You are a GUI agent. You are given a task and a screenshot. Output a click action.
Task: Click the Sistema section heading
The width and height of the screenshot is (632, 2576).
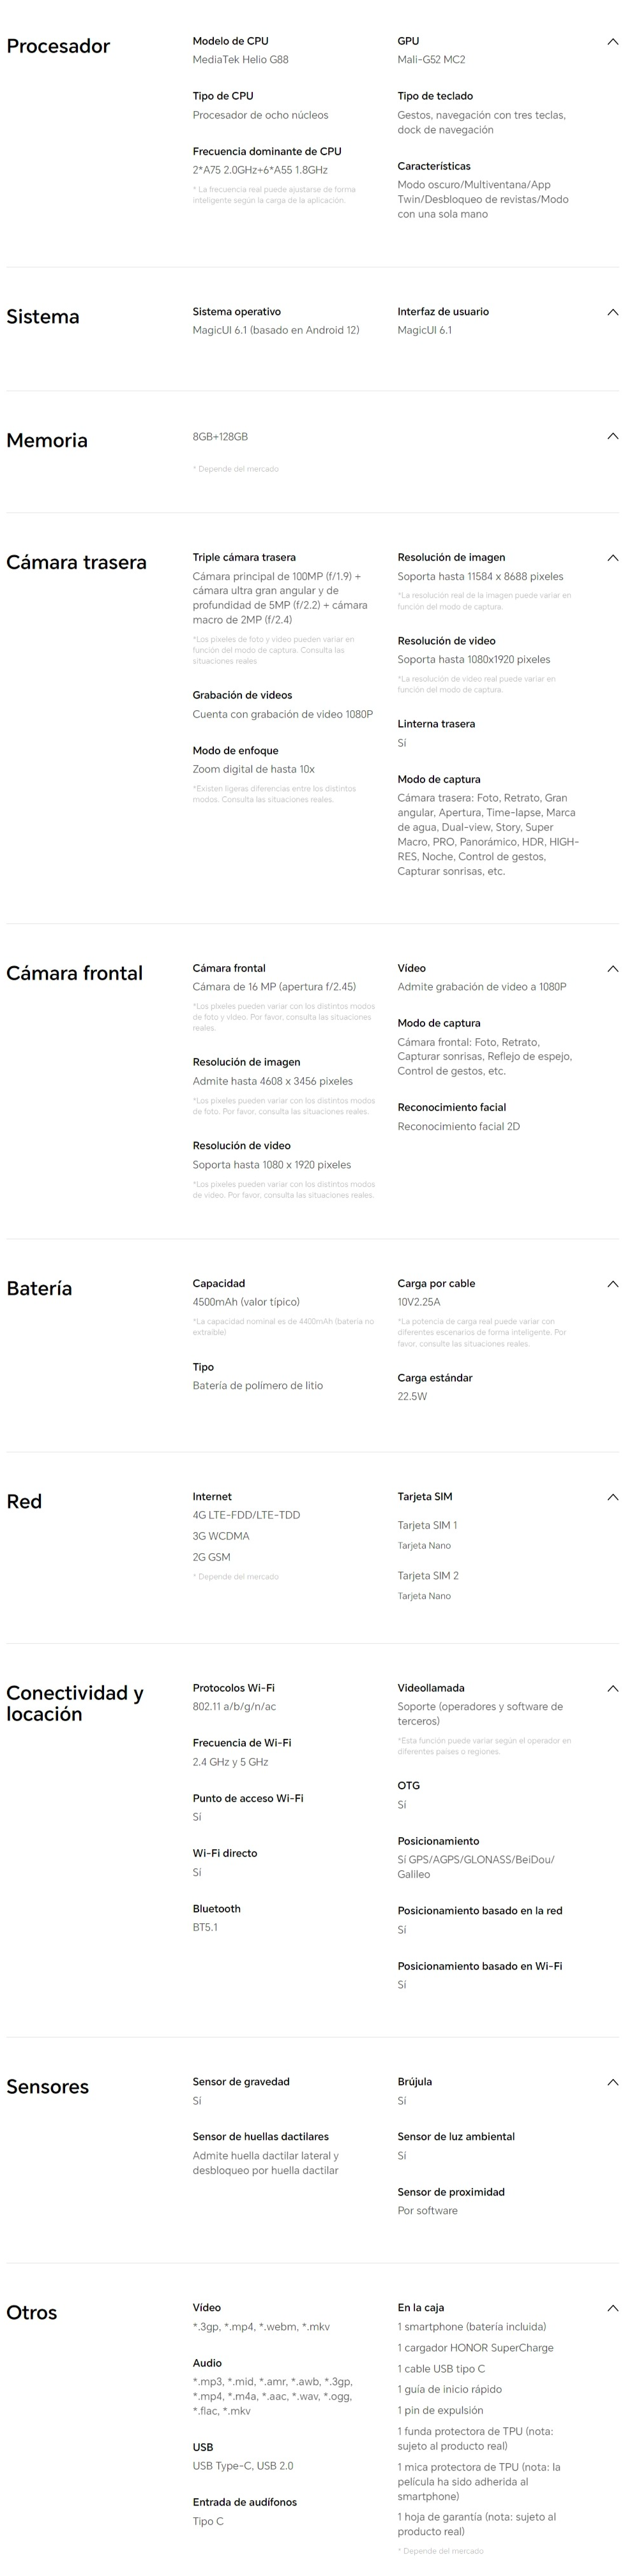[43, 317]
